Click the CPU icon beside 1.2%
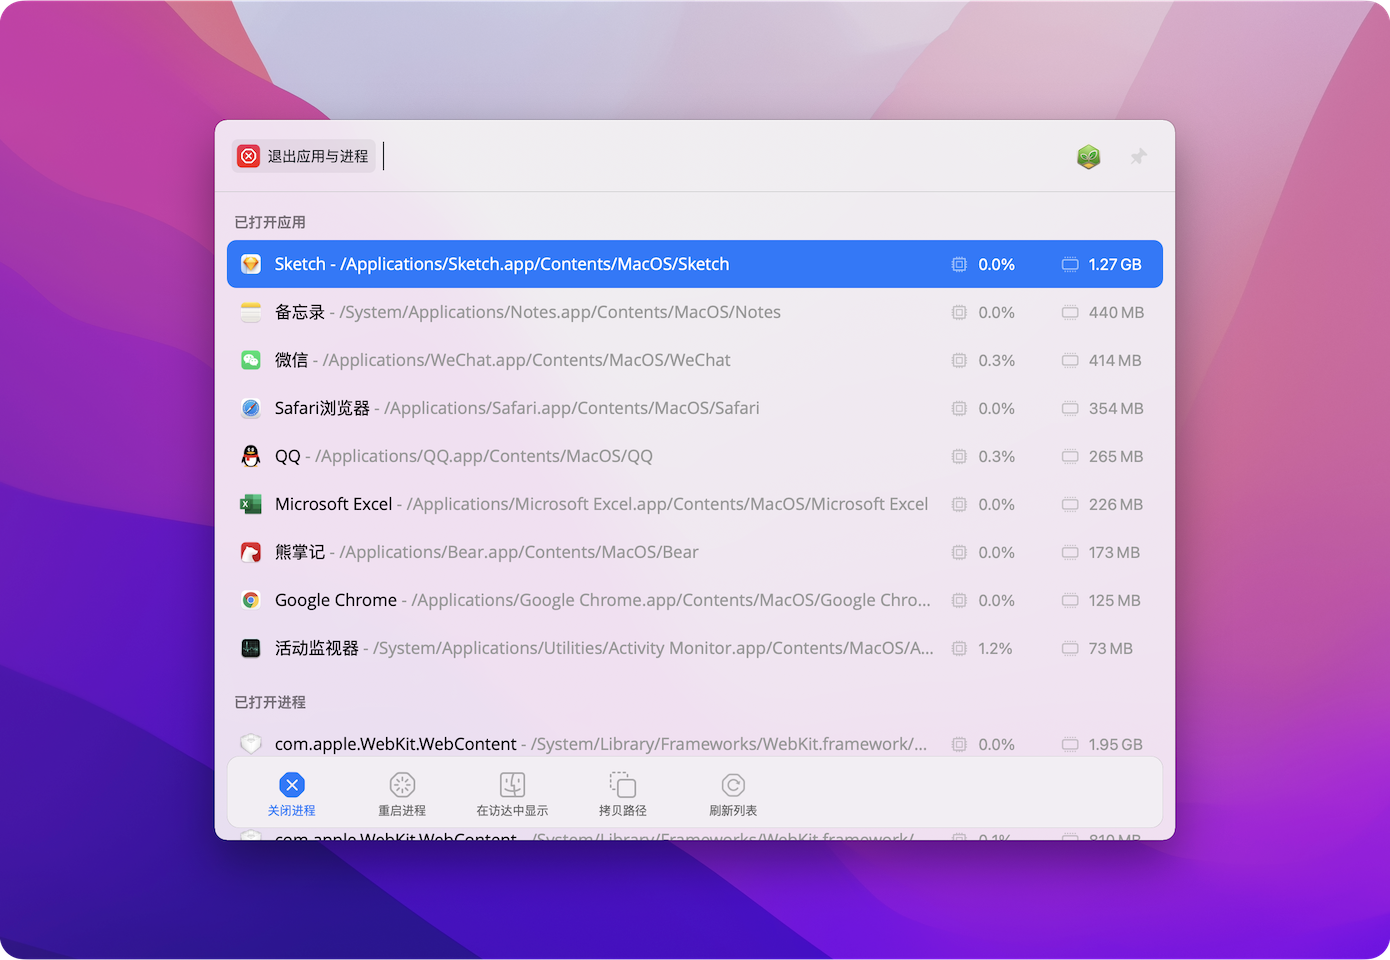The height and width of the screenshot is (960, 1390). [959, 648]
